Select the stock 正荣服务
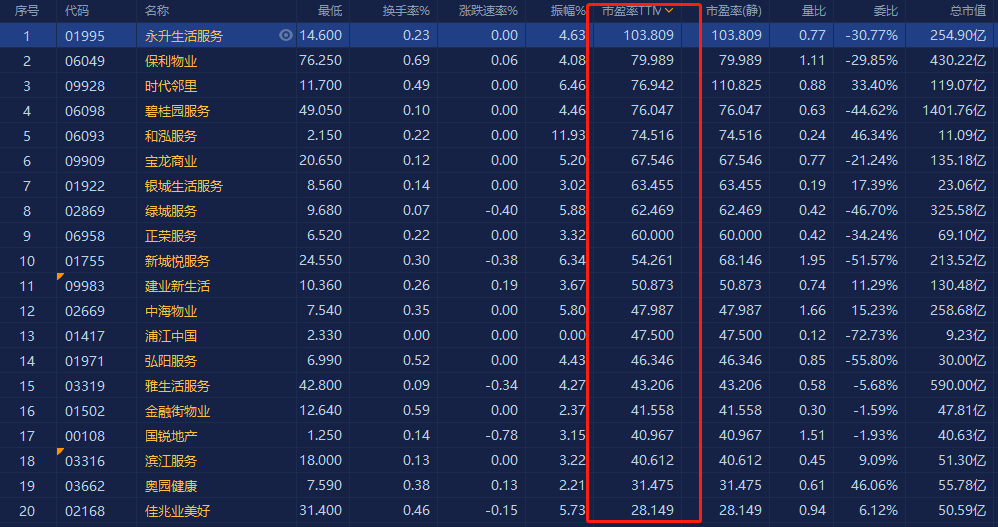This screenshot has height=527, width=998. pyautogui.click(x=171, y=236)
